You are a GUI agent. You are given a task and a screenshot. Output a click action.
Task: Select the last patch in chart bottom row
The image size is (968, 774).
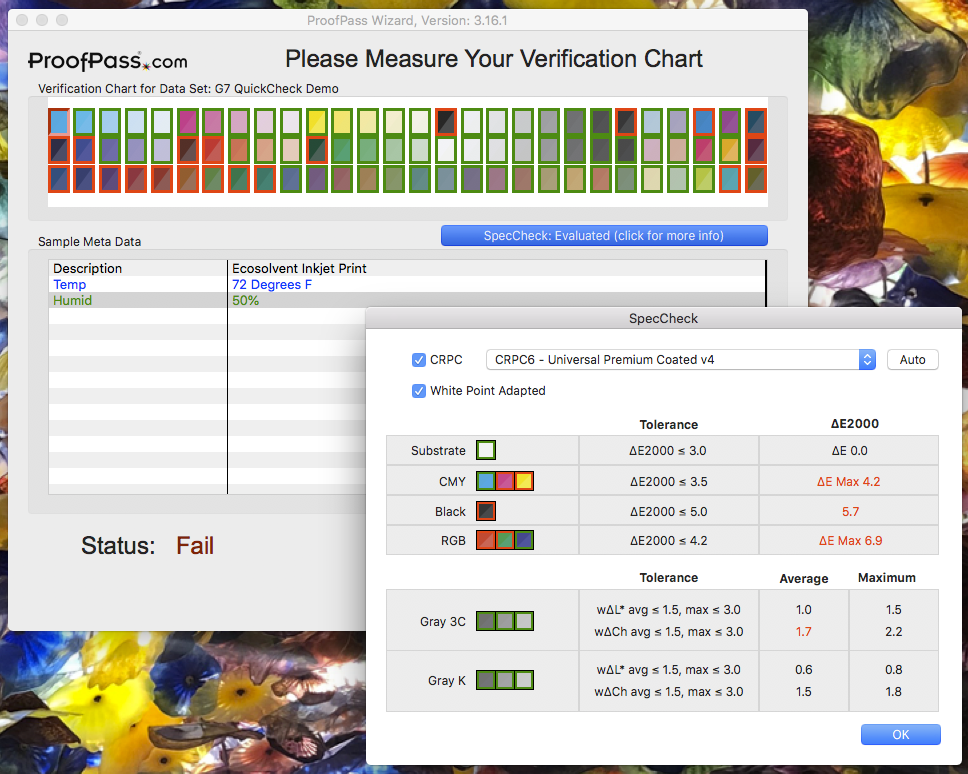coord(756,179)
